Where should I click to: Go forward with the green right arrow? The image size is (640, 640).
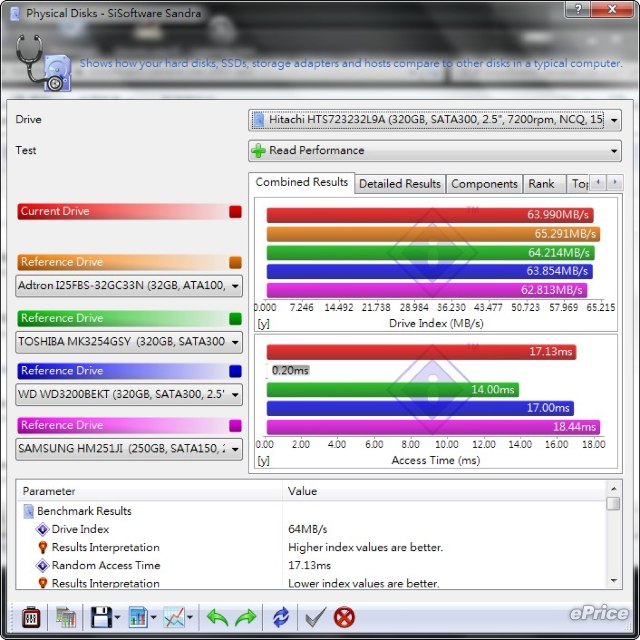pyautogui.click(x=246, y=617)
